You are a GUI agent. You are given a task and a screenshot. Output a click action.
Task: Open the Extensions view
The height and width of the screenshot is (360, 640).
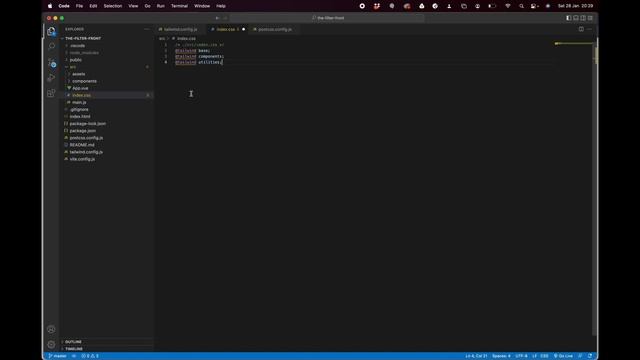(x=51, y=93)
